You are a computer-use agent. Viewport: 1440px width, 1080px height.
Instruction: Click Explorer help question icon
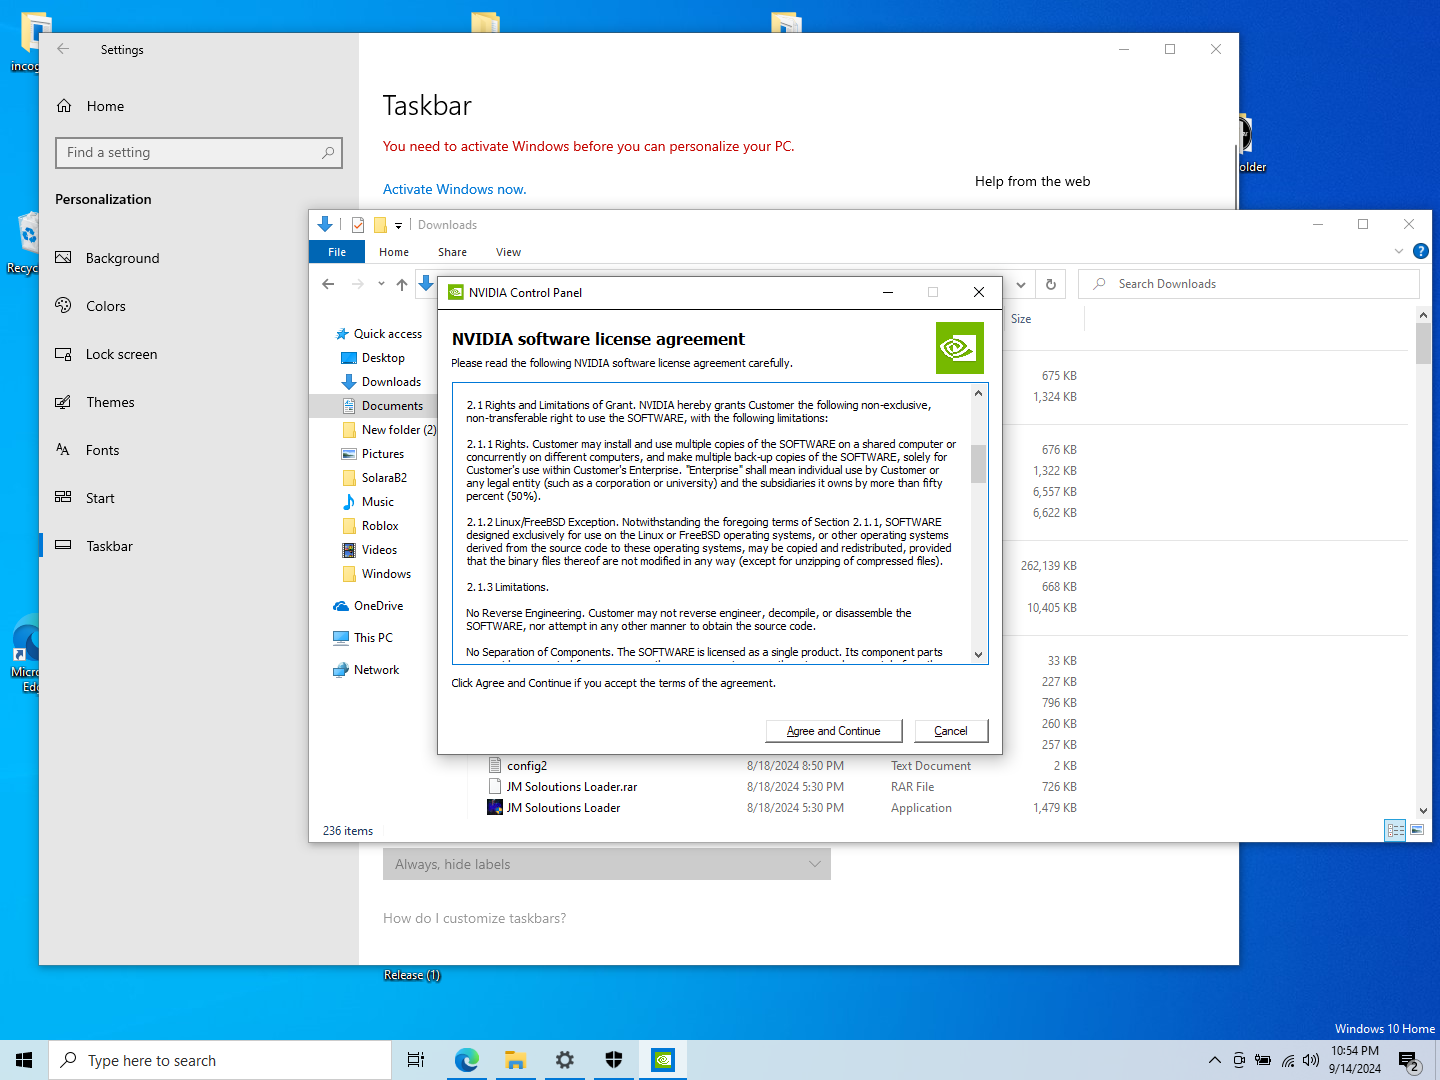point(1420,251)
